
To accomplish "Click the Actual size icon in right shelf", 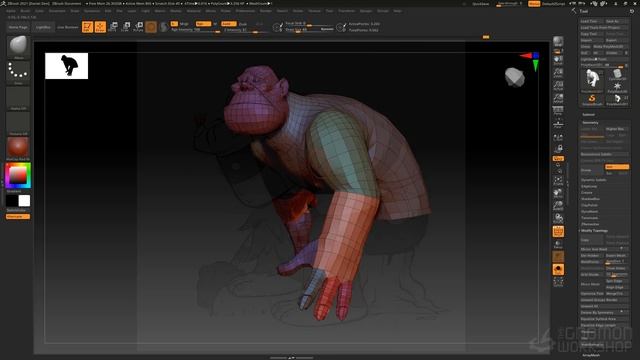I will point(558,86).
